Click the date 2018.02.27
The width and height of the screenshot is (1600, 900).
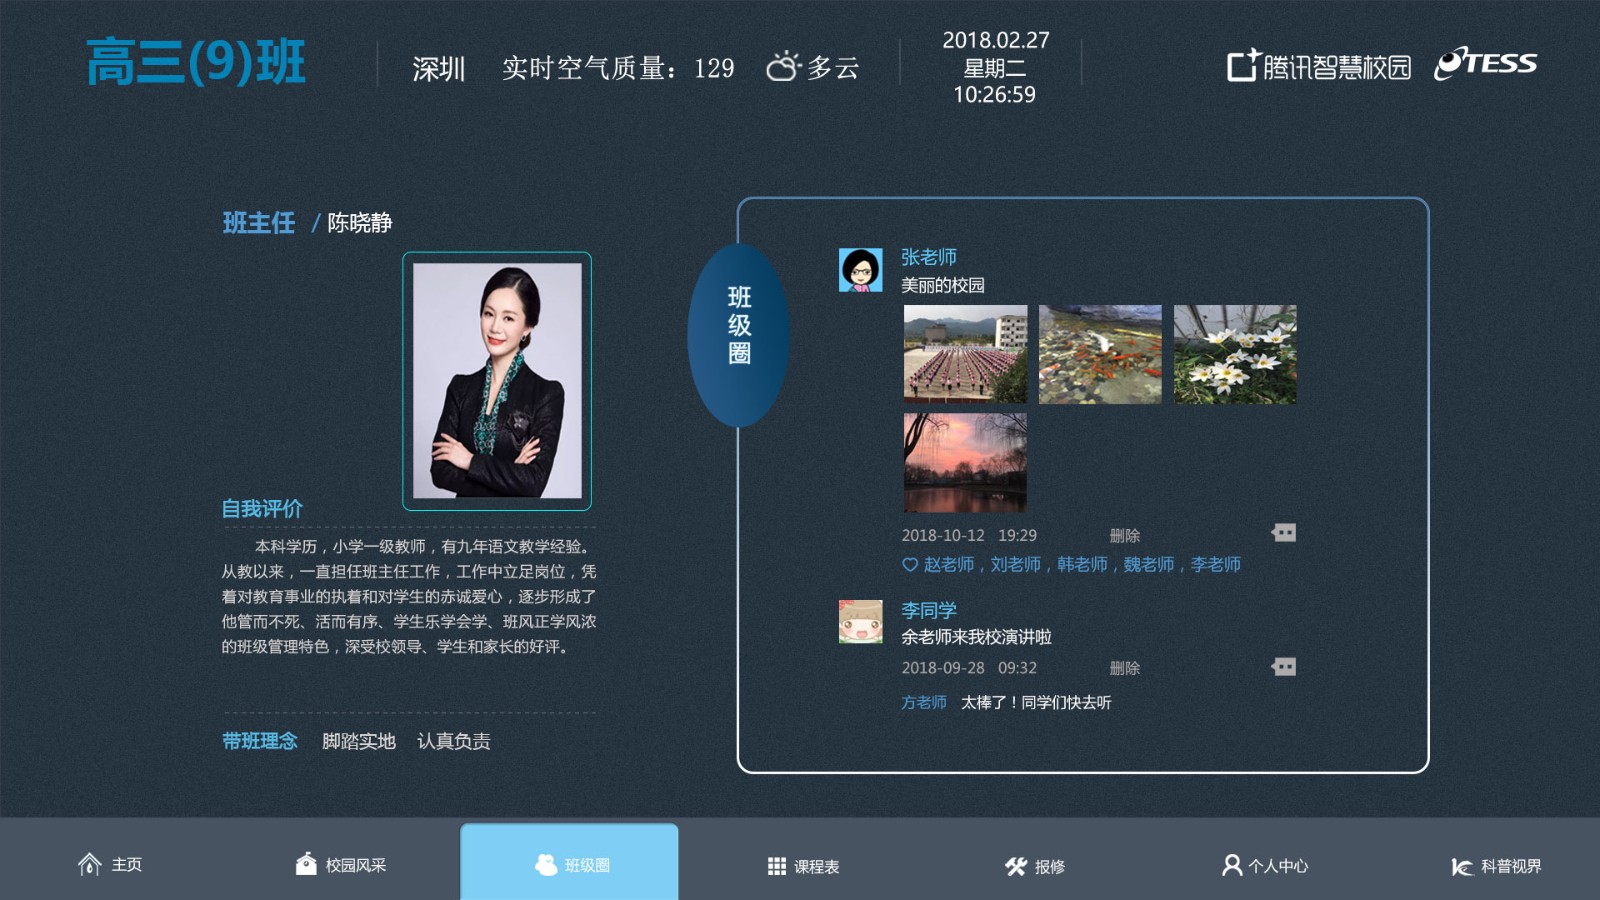coord(996,40)
